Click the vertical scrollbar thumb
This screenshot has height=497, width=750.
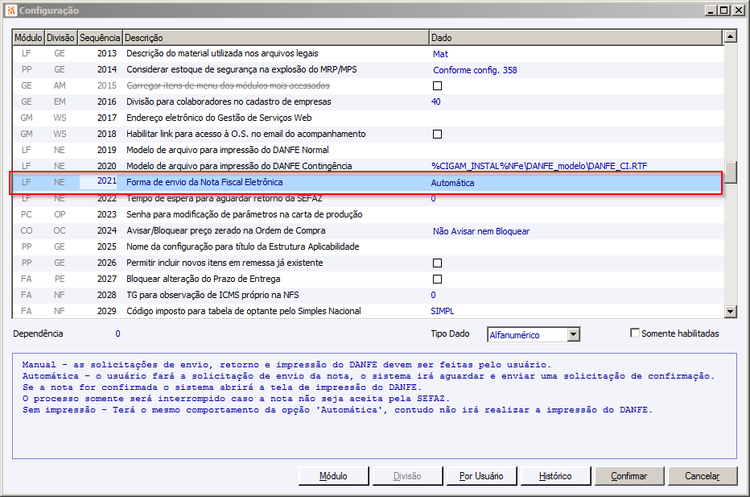pos(730,172)
